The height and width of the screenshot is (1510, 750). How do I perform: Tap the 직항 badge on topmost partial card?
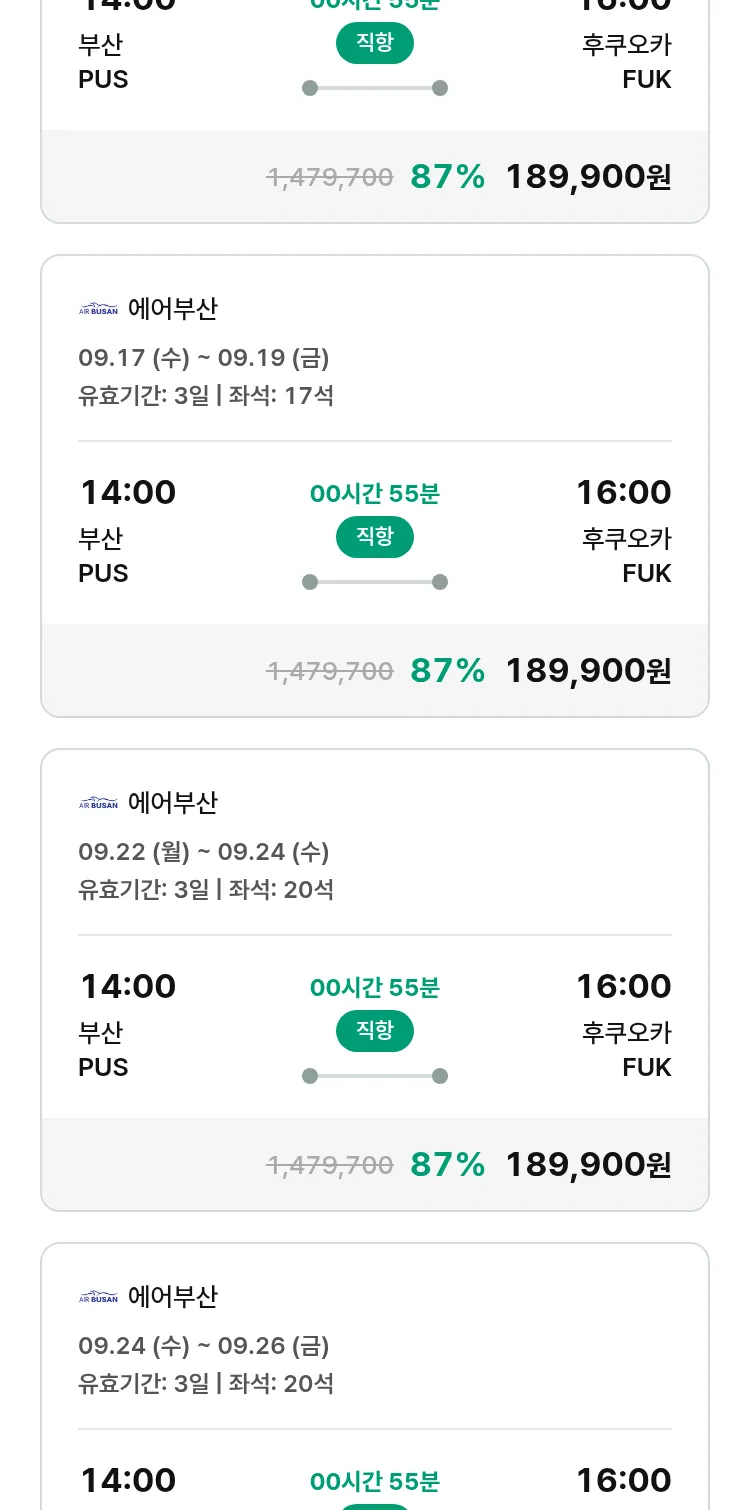click(375, 43)
